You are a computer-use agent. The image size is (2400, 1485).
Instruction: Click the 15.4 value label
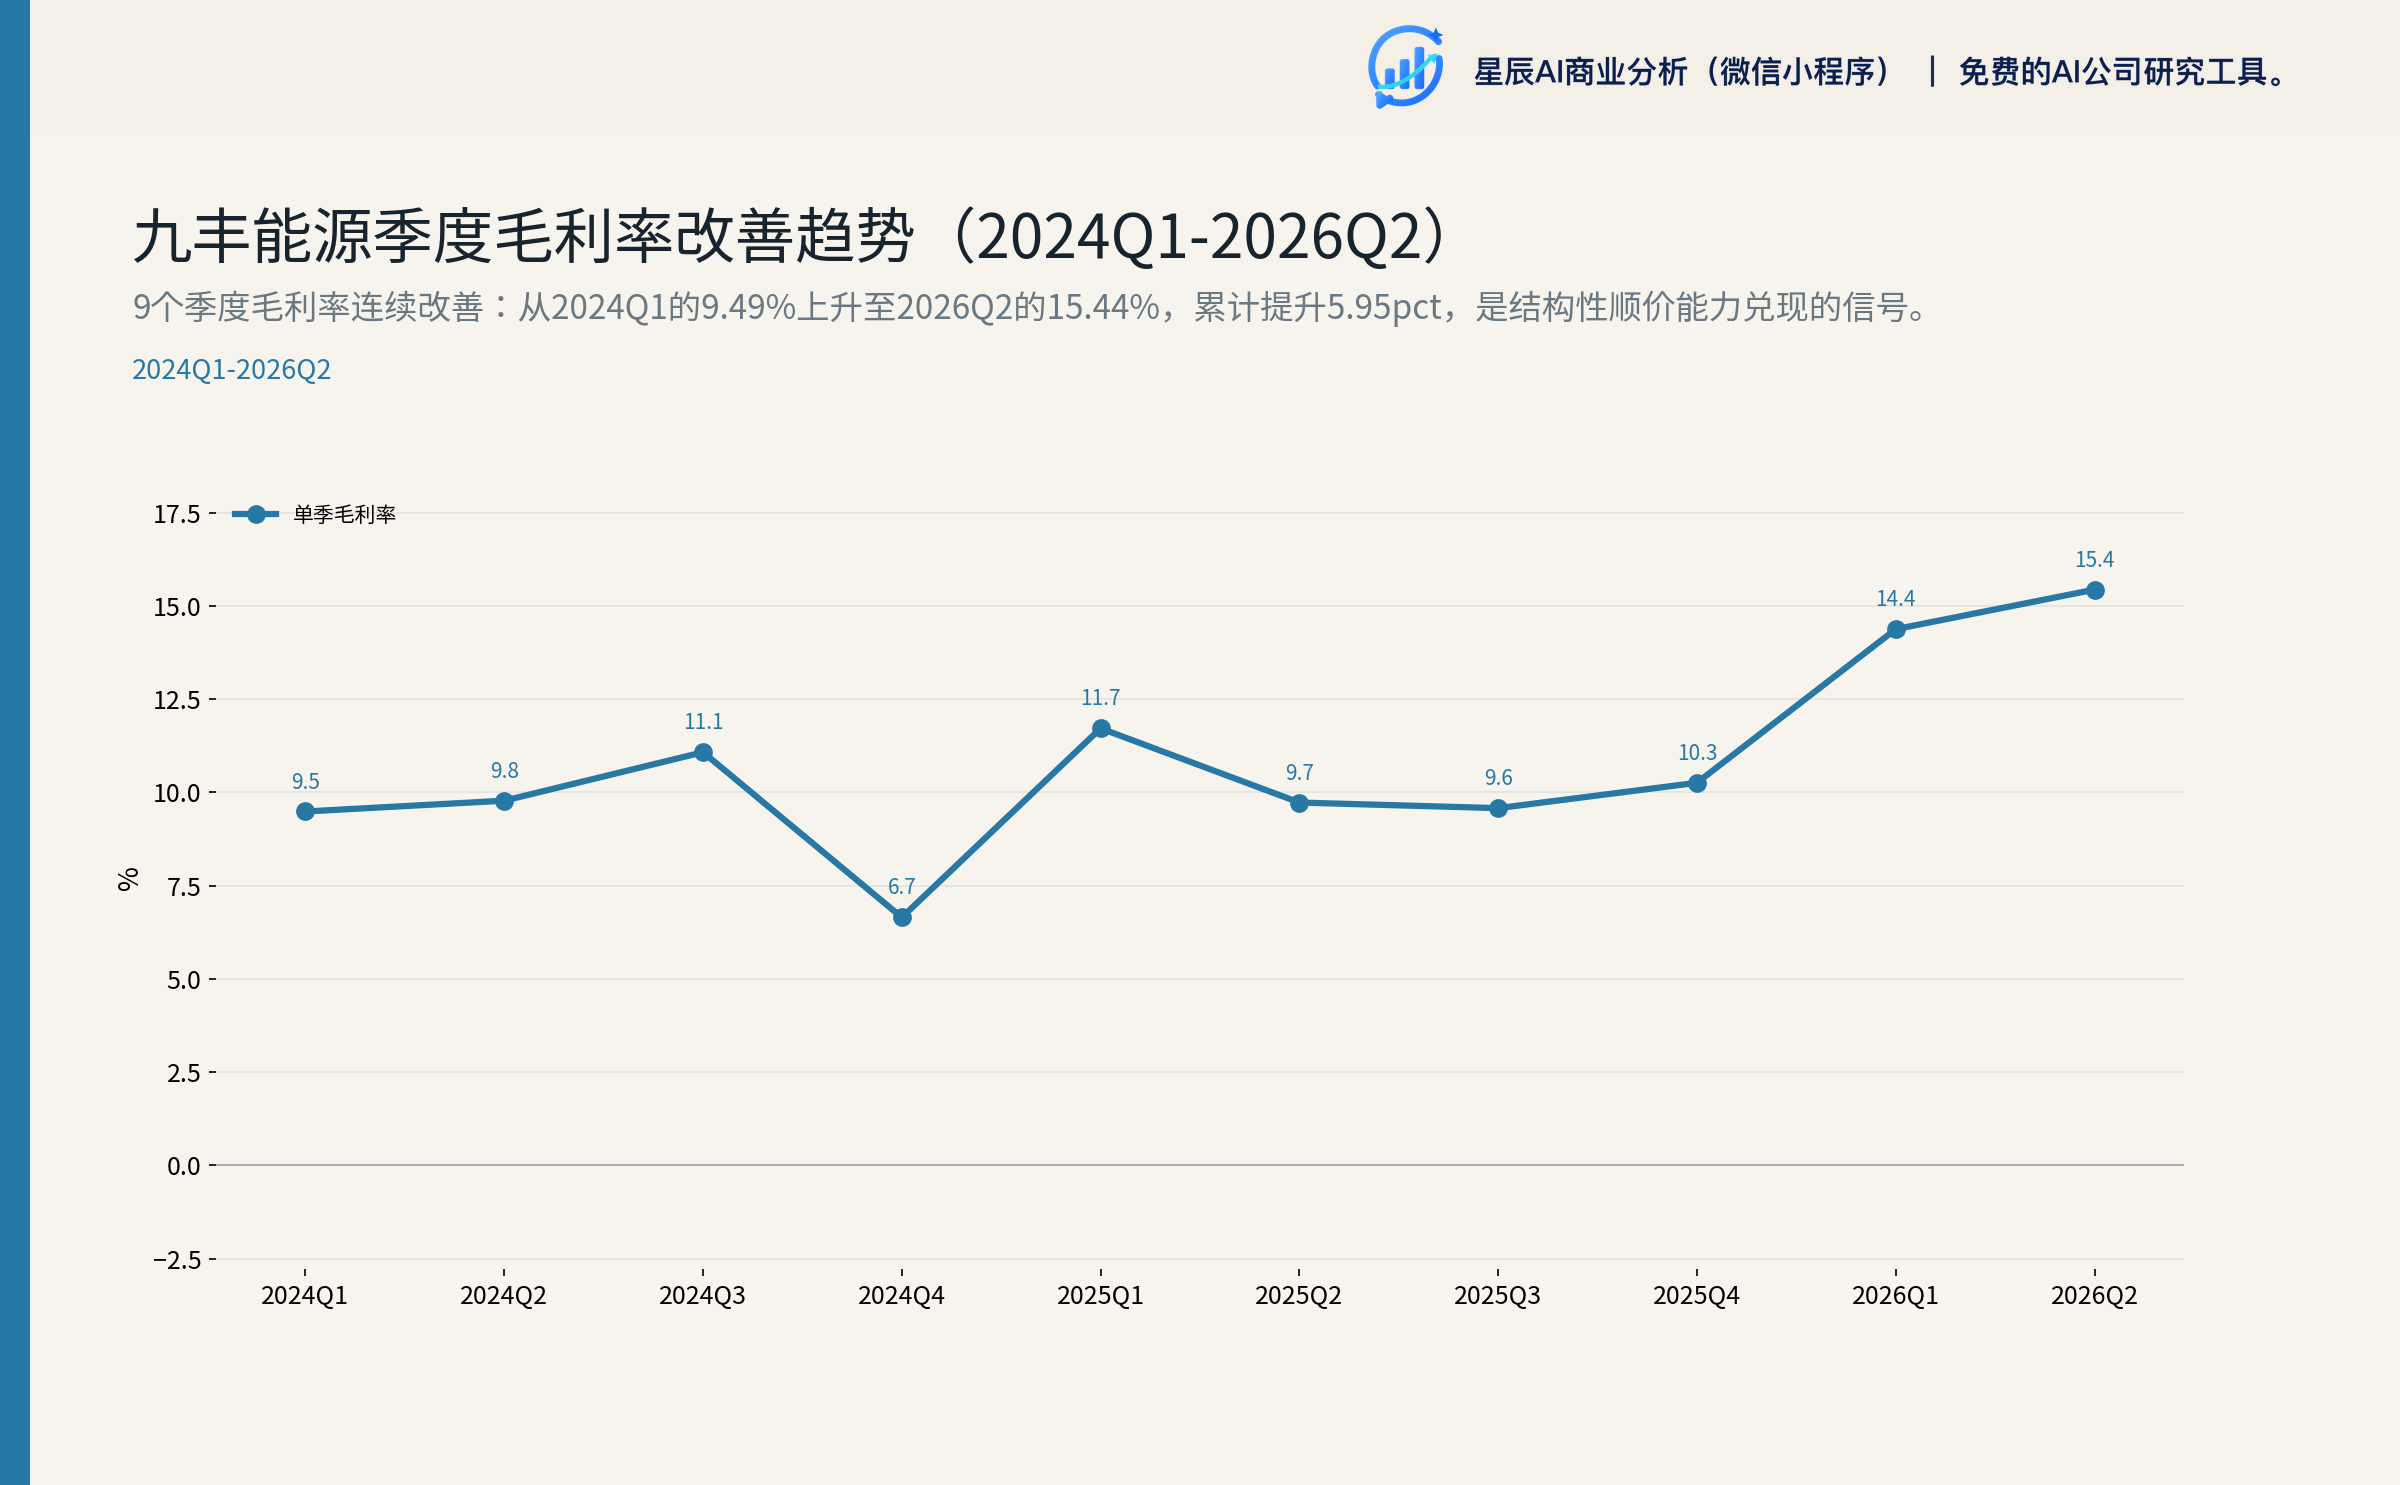2094,559
